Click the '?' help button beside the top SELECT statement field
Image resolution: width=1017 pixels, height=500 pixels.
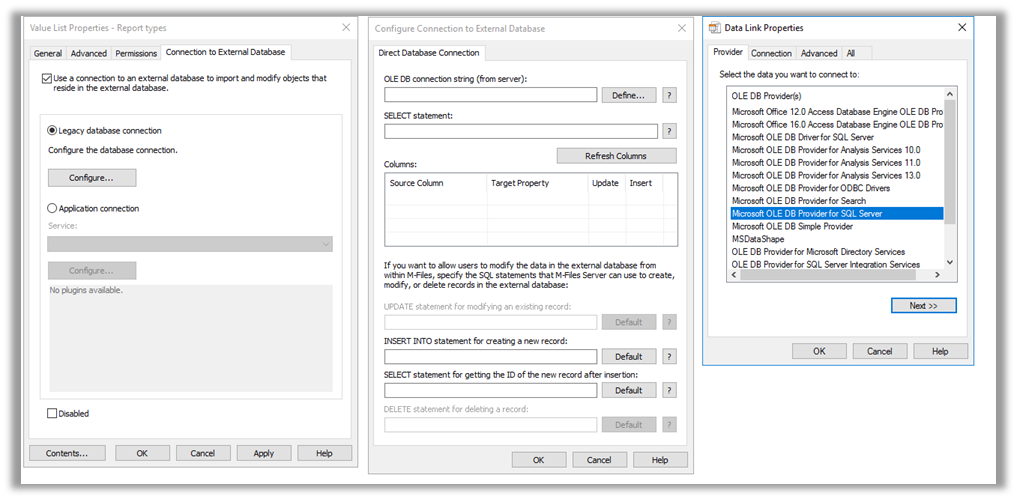click(669, 132)
